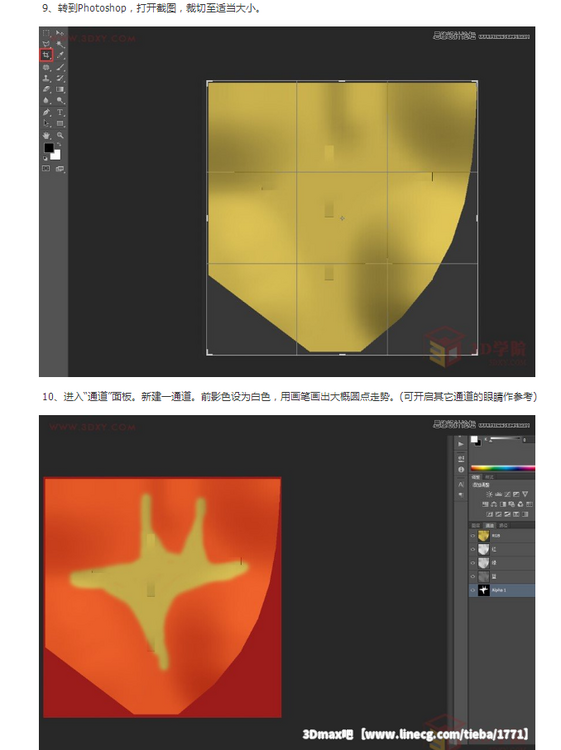Choose the Hand tool

(46, 135)
